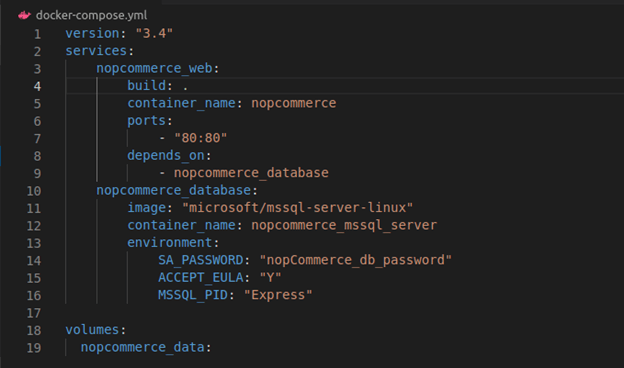
Task: Click the build key
Action: tap(146, 86)
